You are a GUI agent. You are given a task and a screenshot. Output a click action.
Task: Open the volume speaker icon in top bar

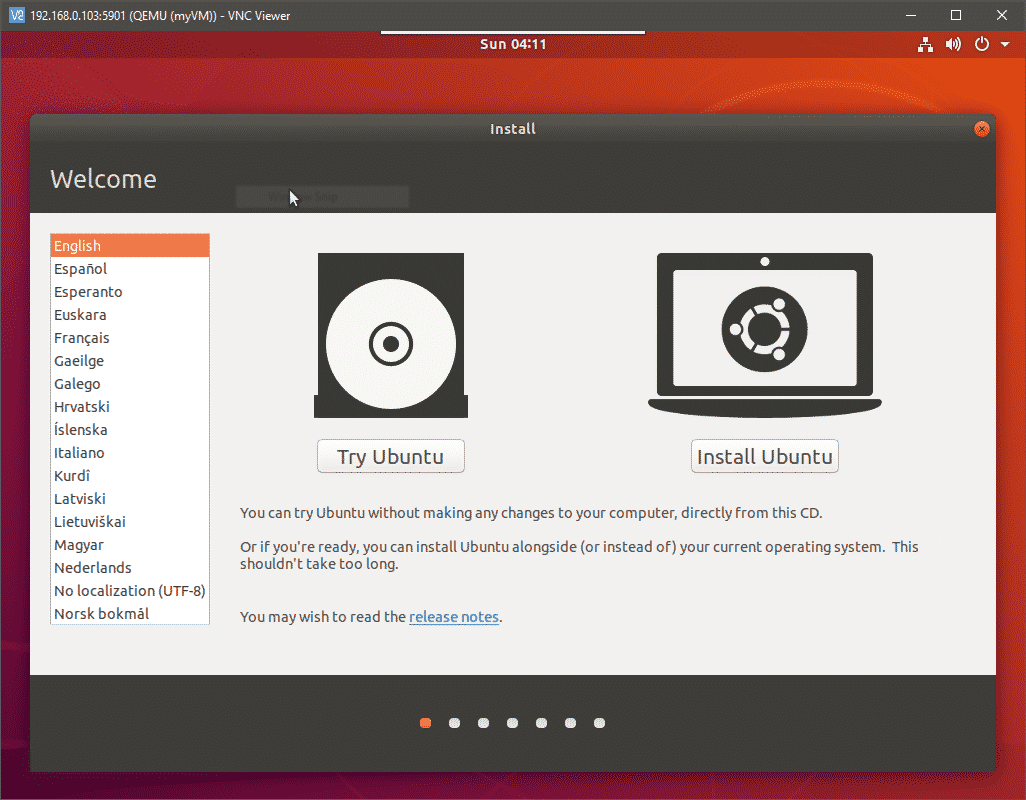(953, 44)
